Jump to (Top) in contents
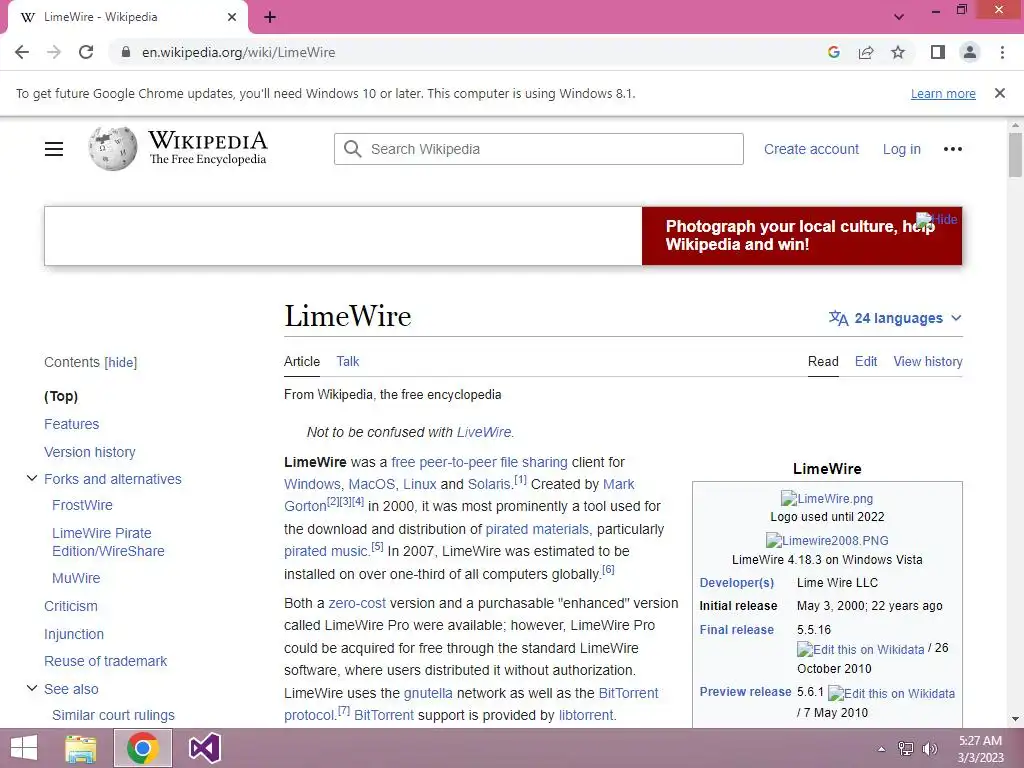1024x768 pixels. pyautogui.click(x=61, y=396)
